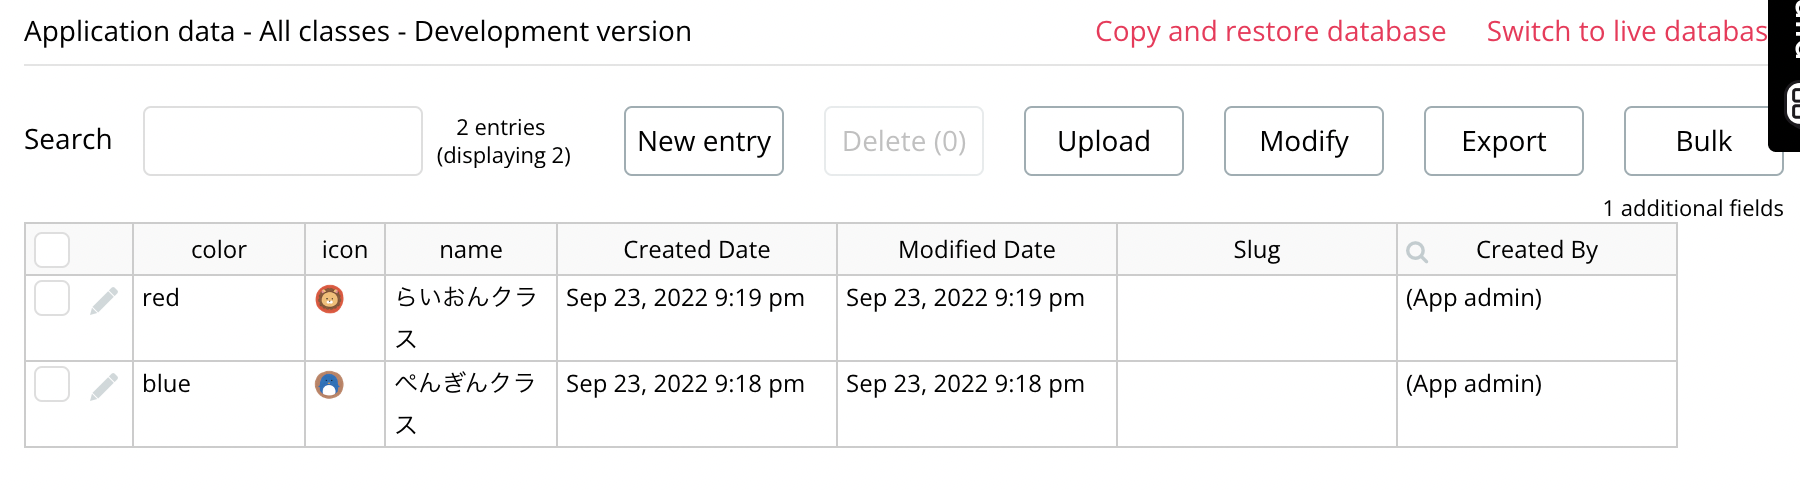Click Copy and restore database link
The image size is (1800, 490).
tap(1270, 32)
